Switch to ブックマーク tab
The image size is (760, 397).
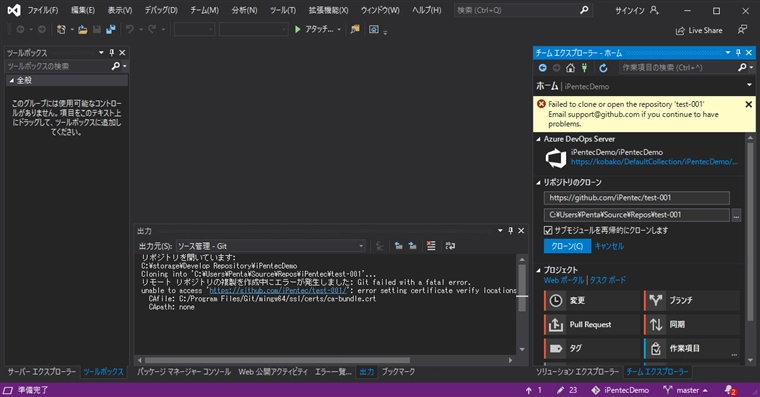(x=398, y=372)
